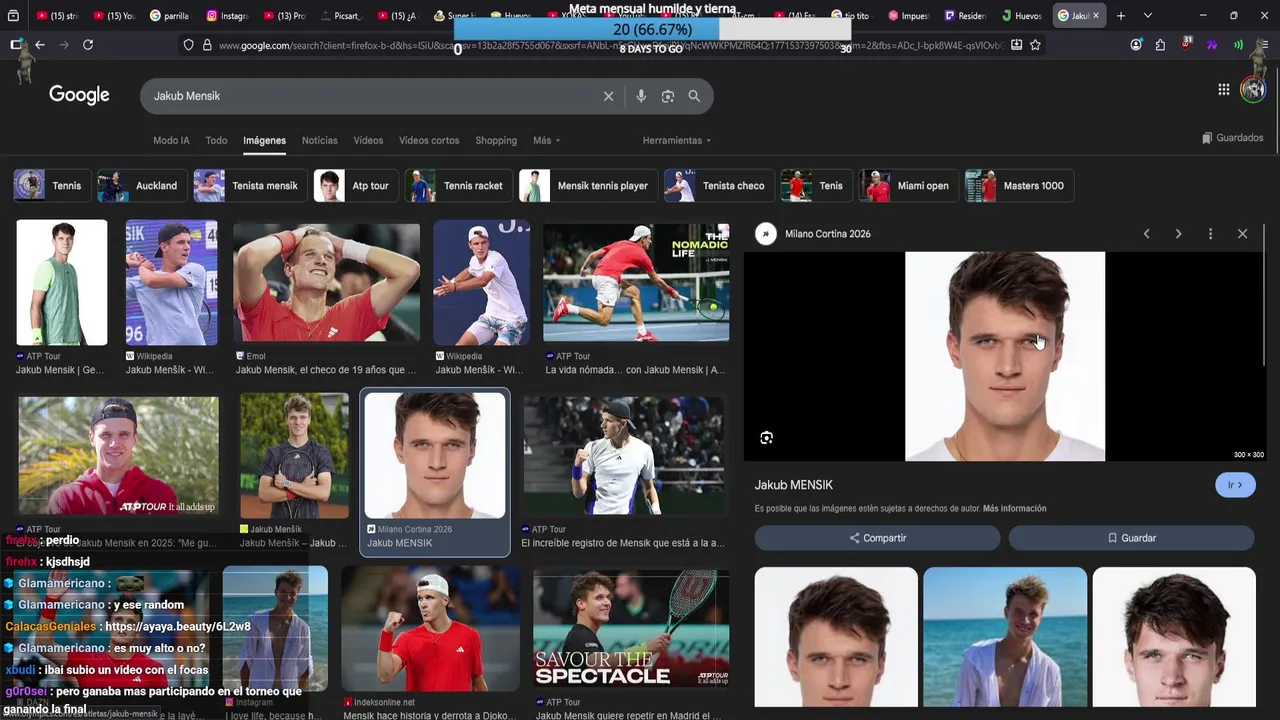The image size is (1280, 720).
Task: Click the Google logo
Action: point(79,95)
